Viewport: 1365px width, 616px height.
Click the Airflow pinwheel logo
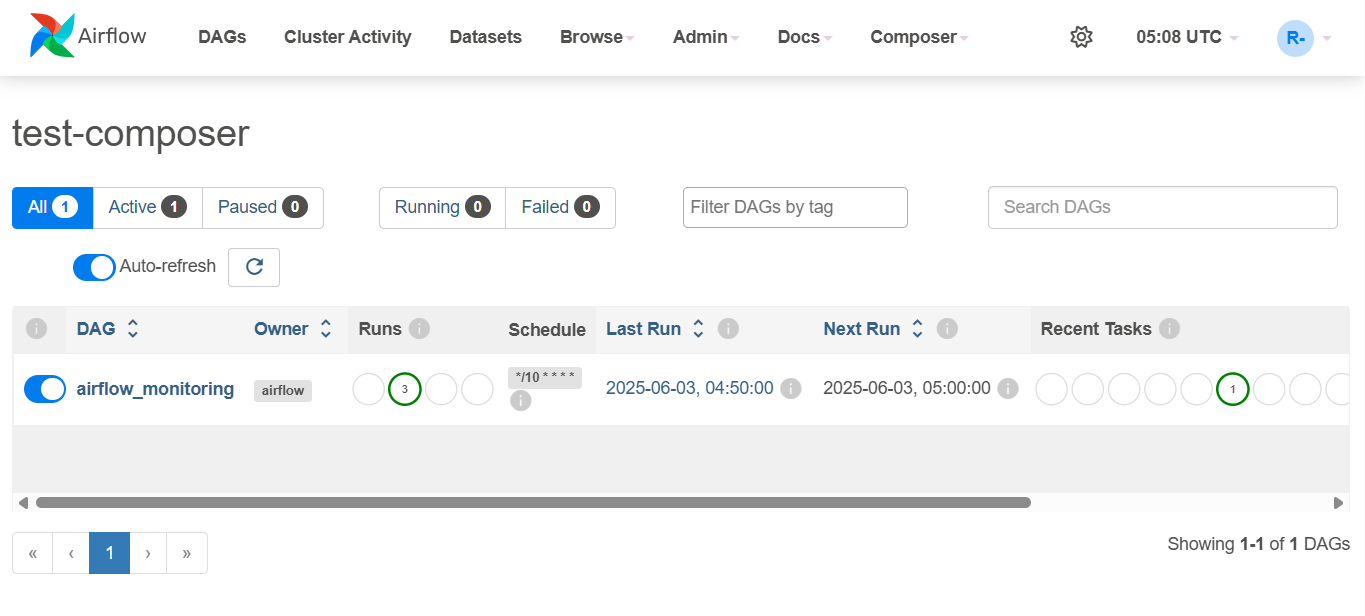52,36
